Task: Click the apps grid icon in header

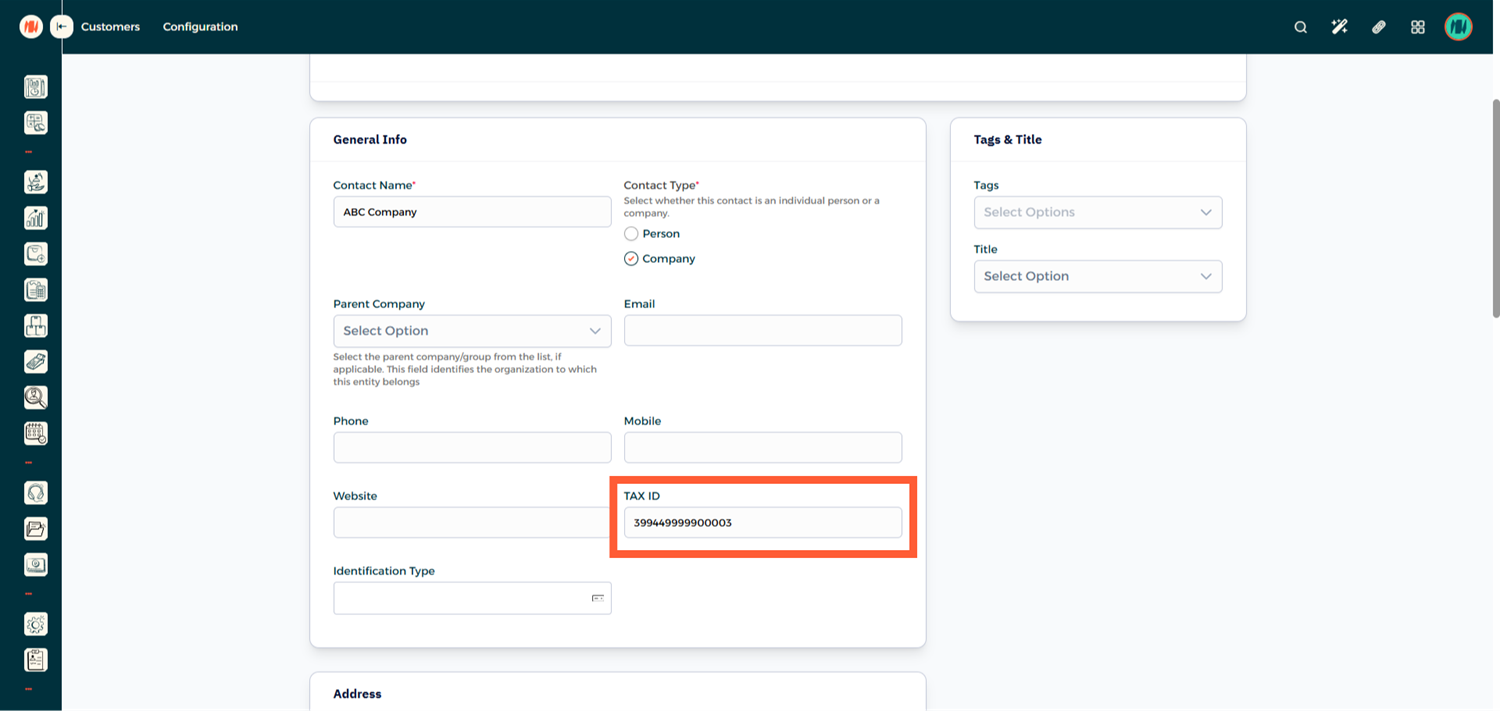Action: coord(1417,27)
